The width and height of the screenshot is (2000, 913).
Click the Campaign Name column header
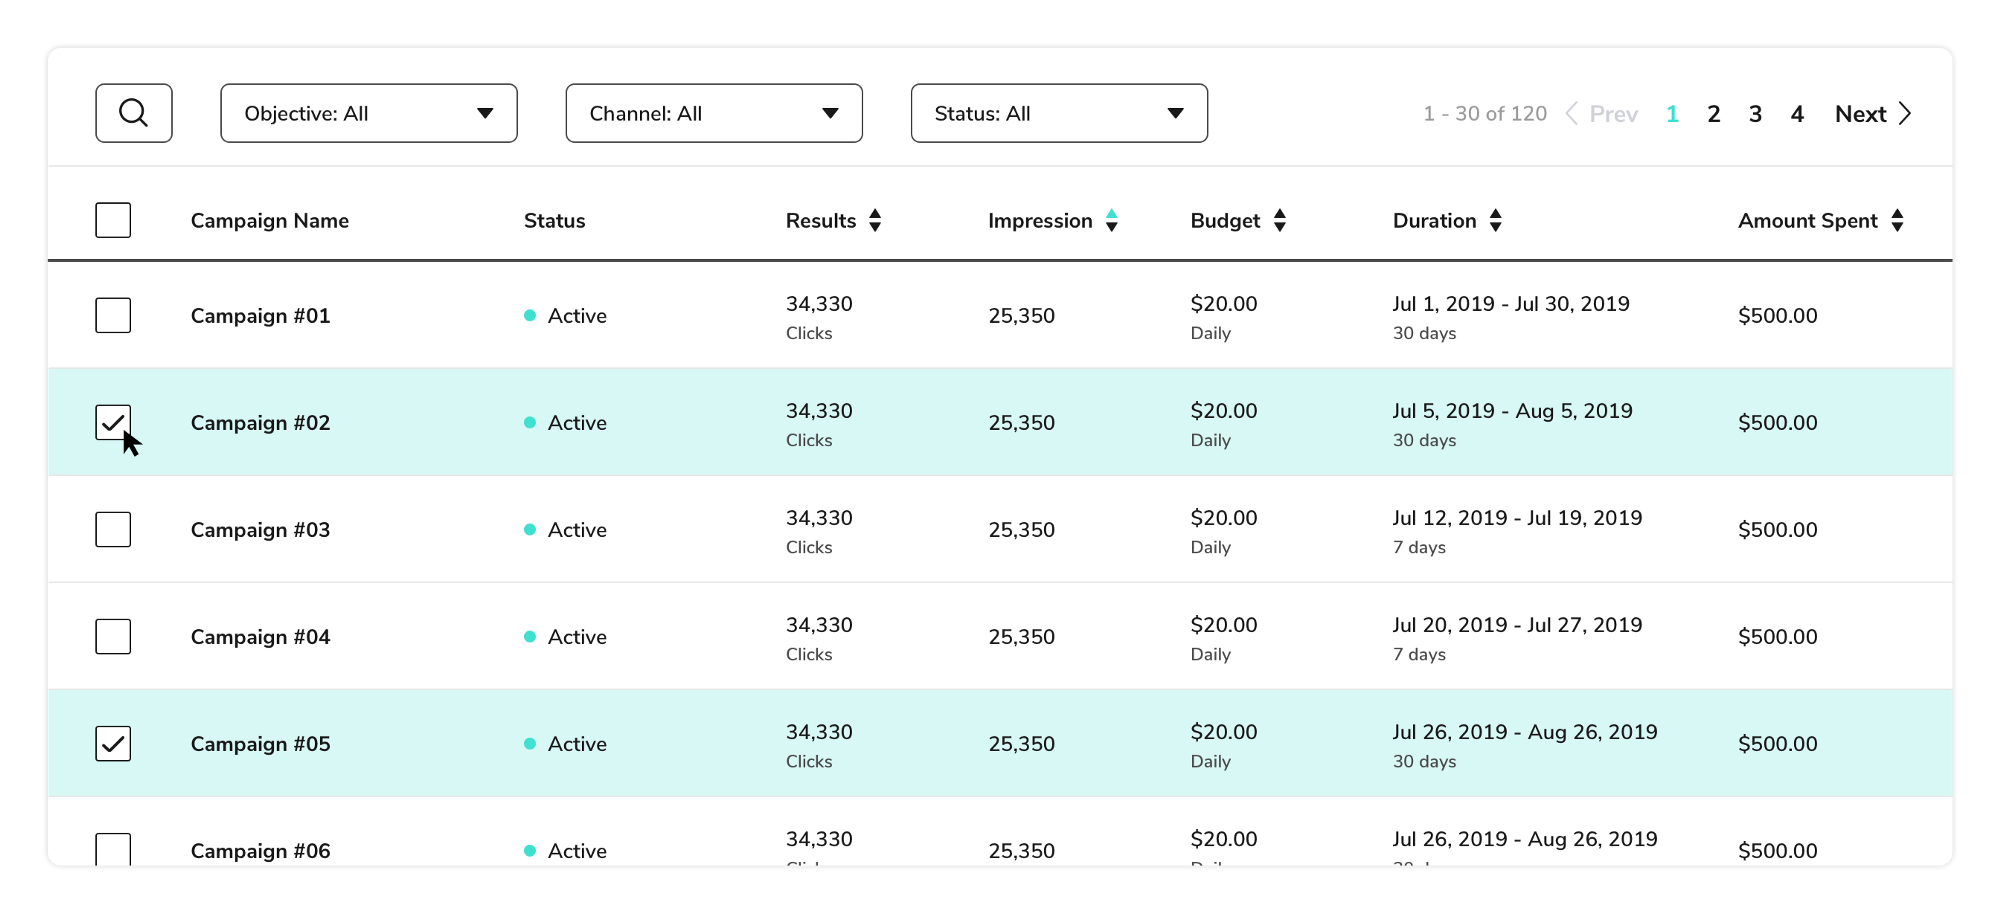269,221
